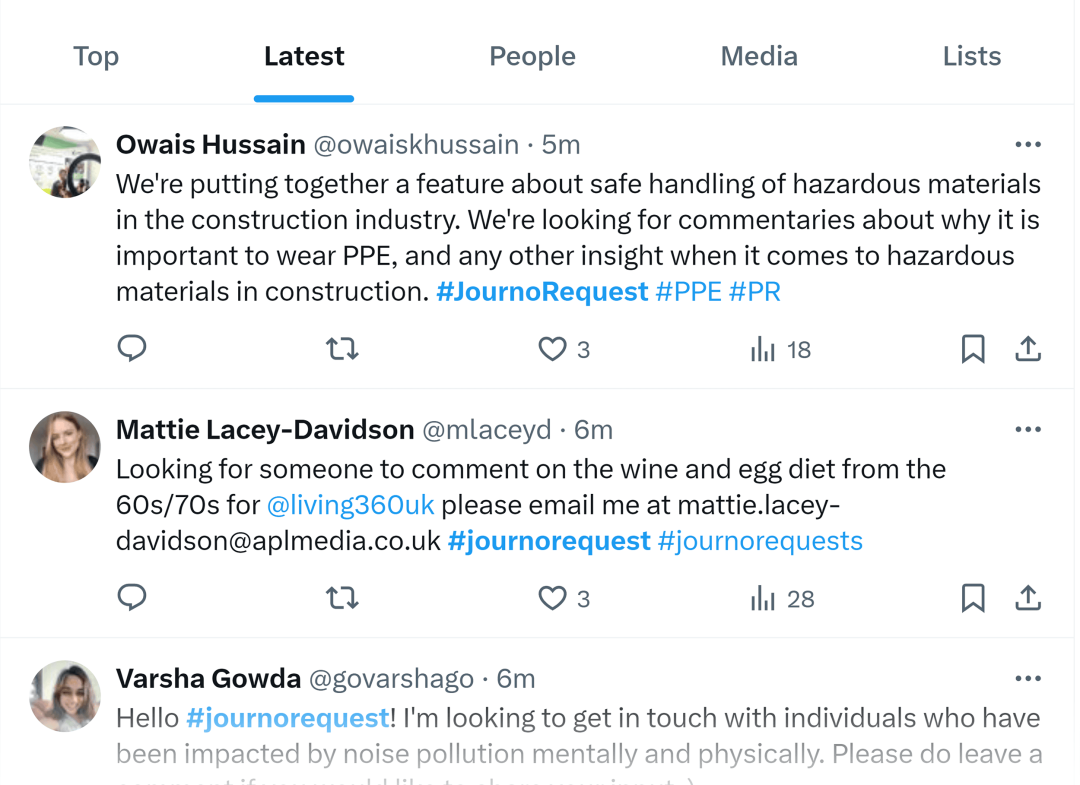This screenshot has width=1080, height=785.
Task: Like Mattie Lacey-Davidson's tweet
Action: tap(552, 598)
